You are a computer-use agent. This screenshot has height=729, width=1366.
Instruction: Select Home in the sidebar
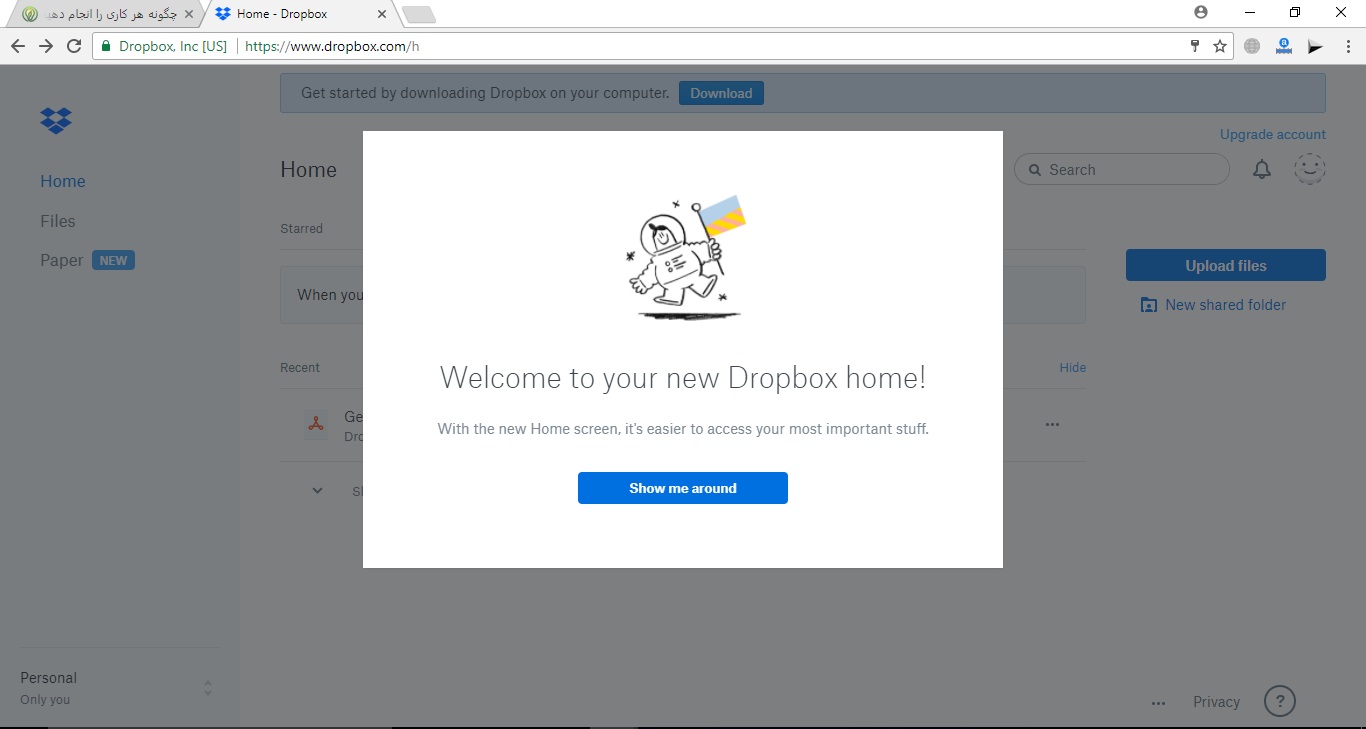pos(63,181)
